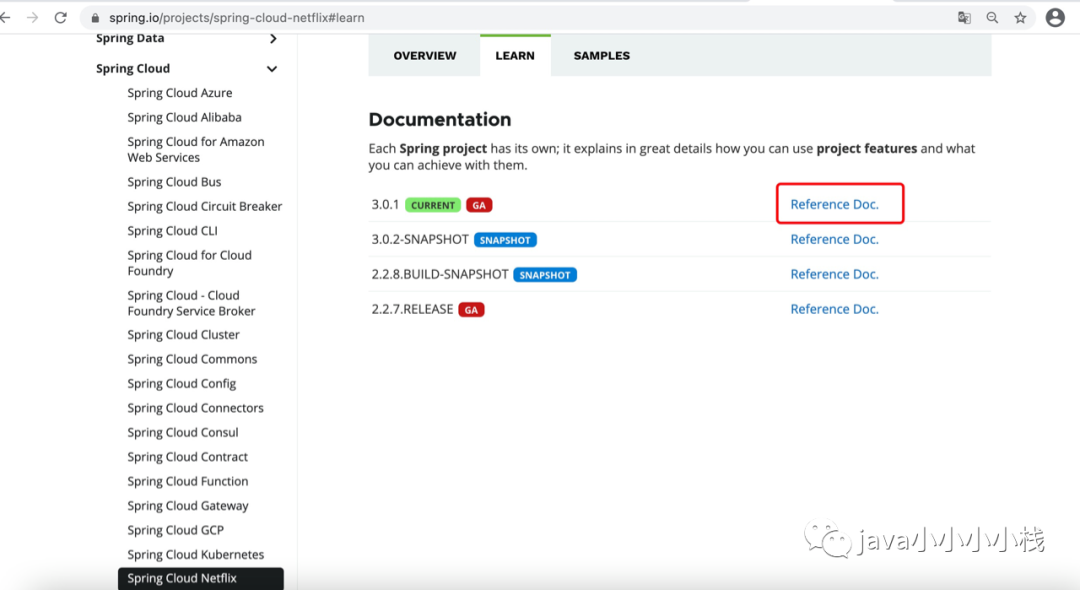Expand the Spring Data section chevron

tap(273, 39)
